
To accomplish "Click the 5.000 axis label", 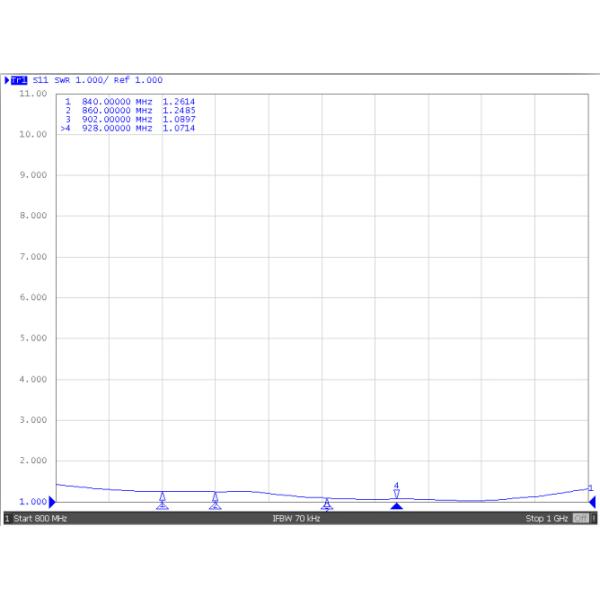I will [33, 338].
